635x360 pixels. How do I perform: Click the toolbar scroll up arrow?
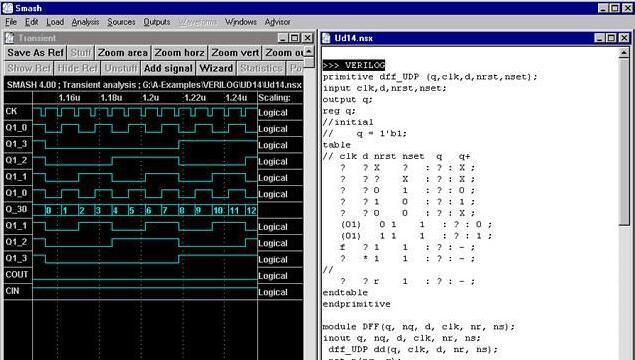click(309, 51)
